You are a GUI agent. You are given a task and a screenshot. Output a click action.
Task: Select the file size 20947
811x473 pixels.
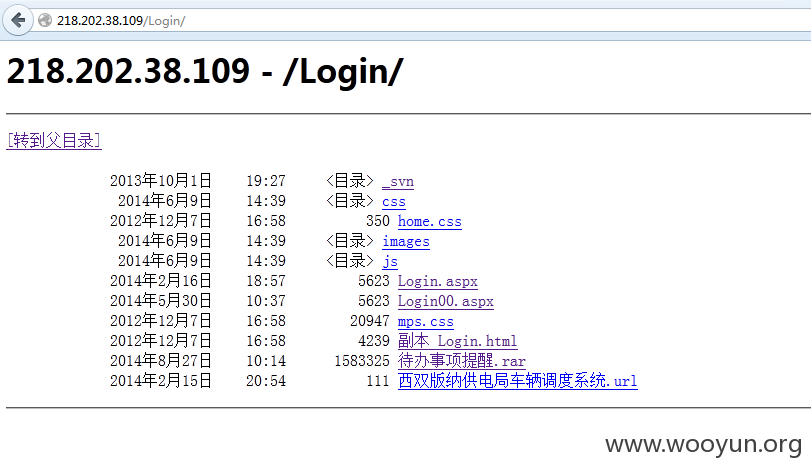[370, 321]
